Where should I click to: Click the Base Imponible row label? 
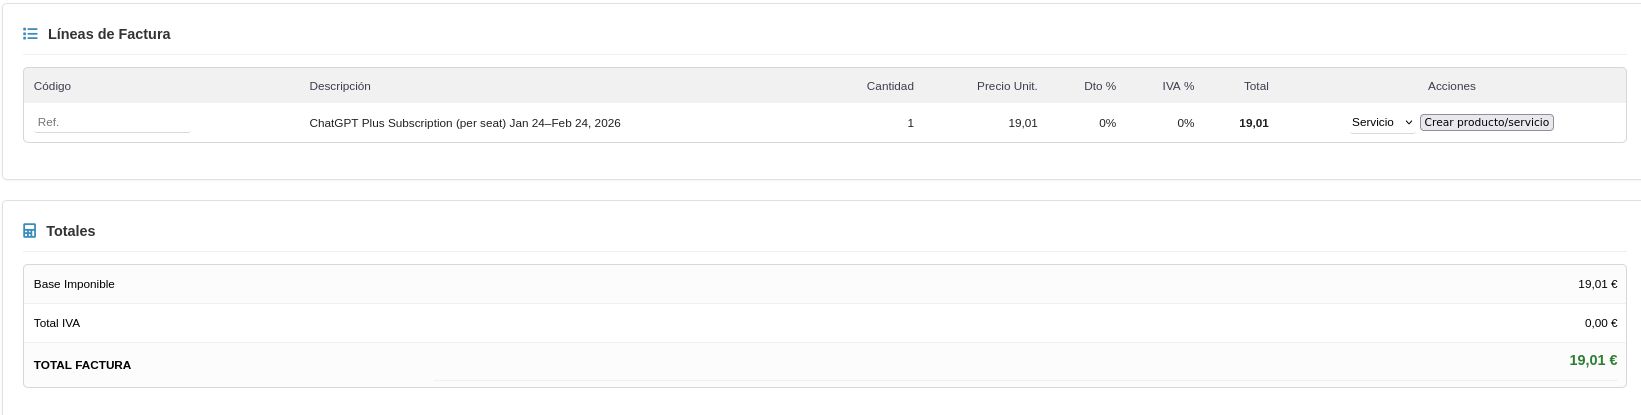point(74,284)
